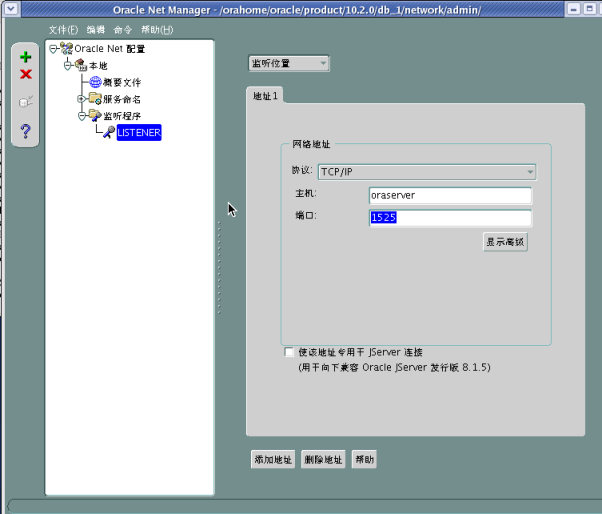The image size is (602, 514).
Task: Click the 添加地址 button
Action: 273,459
